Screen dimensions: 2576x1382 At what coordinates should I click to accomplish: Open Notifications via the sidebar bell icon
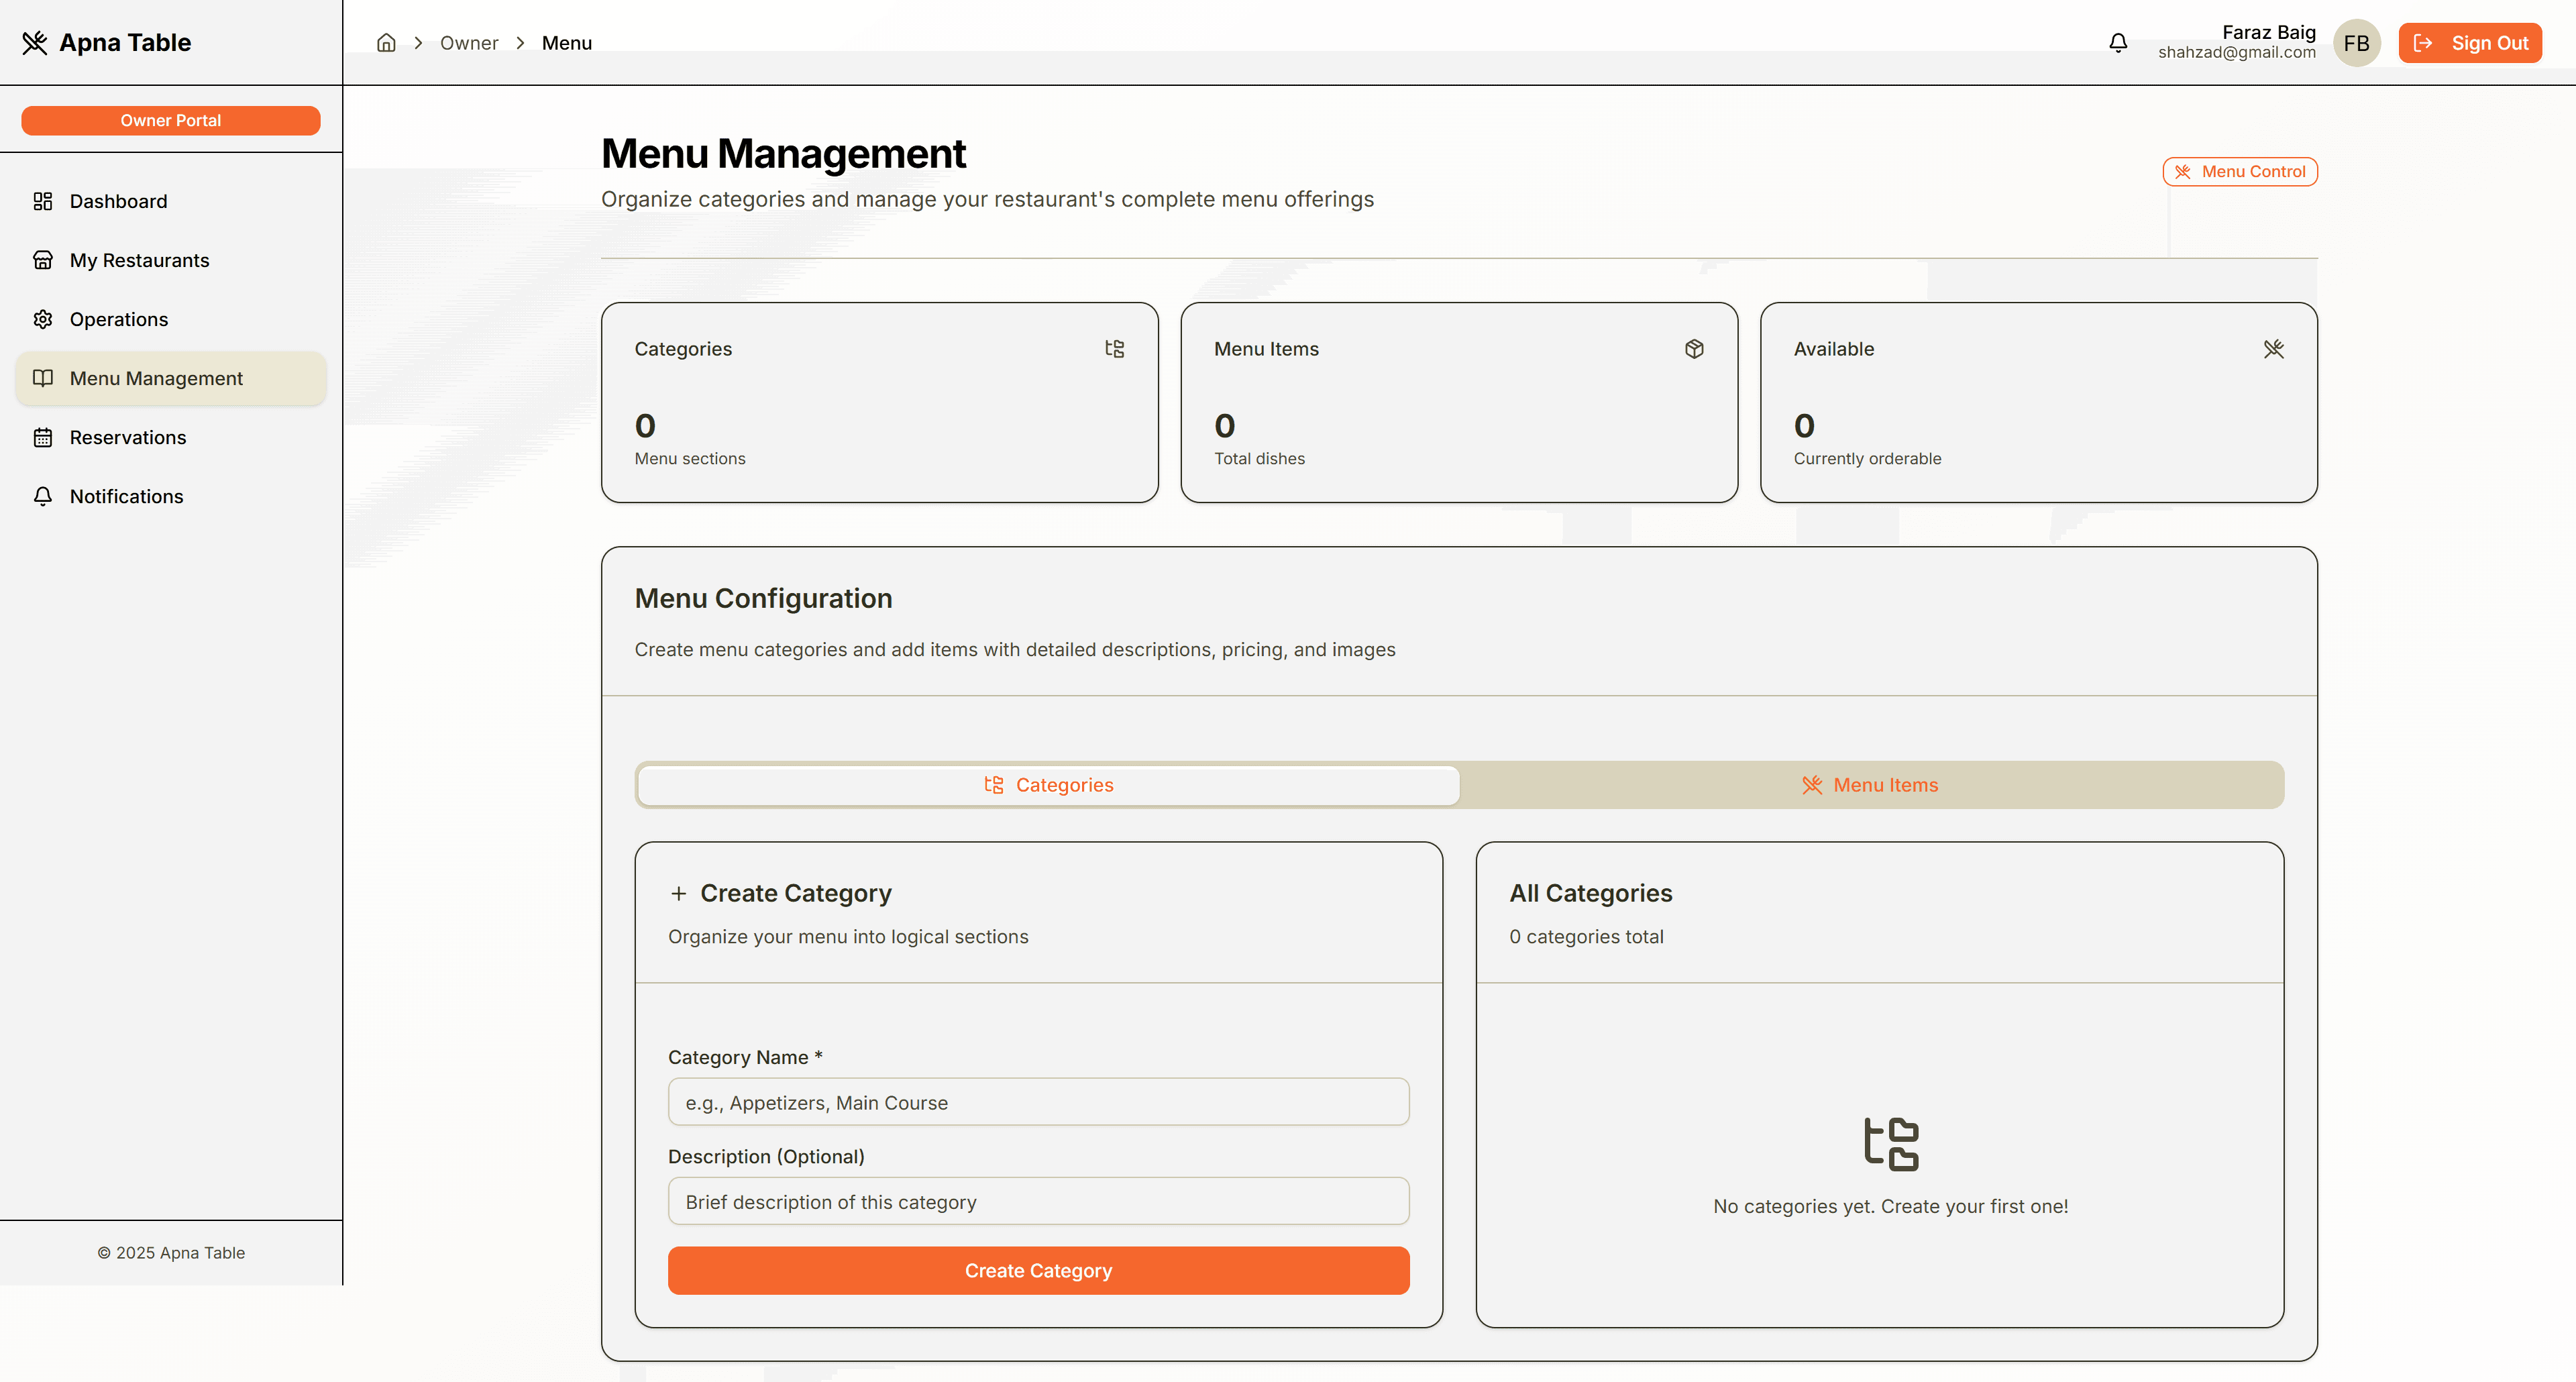click(x=43, y=496)
